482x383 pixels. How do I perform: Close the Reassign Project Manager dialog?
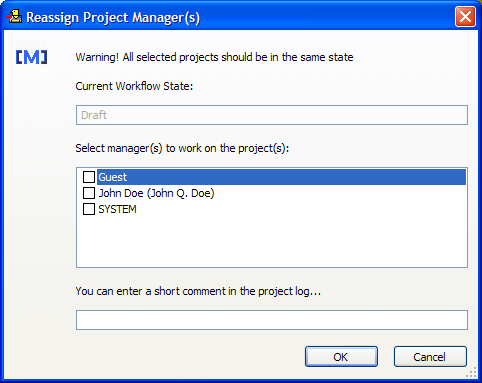click(465, 17)
